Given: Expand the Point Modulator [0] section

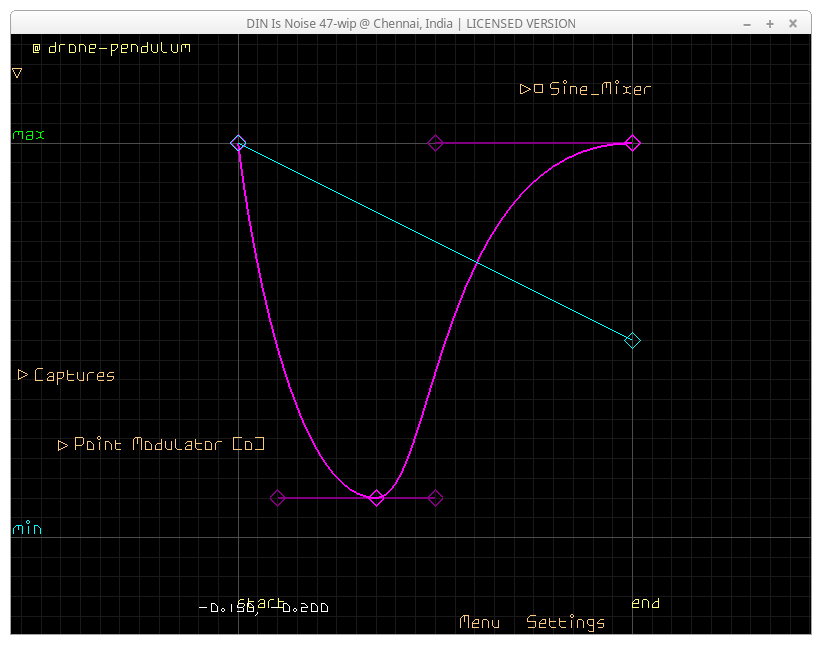Looking at the screenshot, I should click(x=63, y=445).
